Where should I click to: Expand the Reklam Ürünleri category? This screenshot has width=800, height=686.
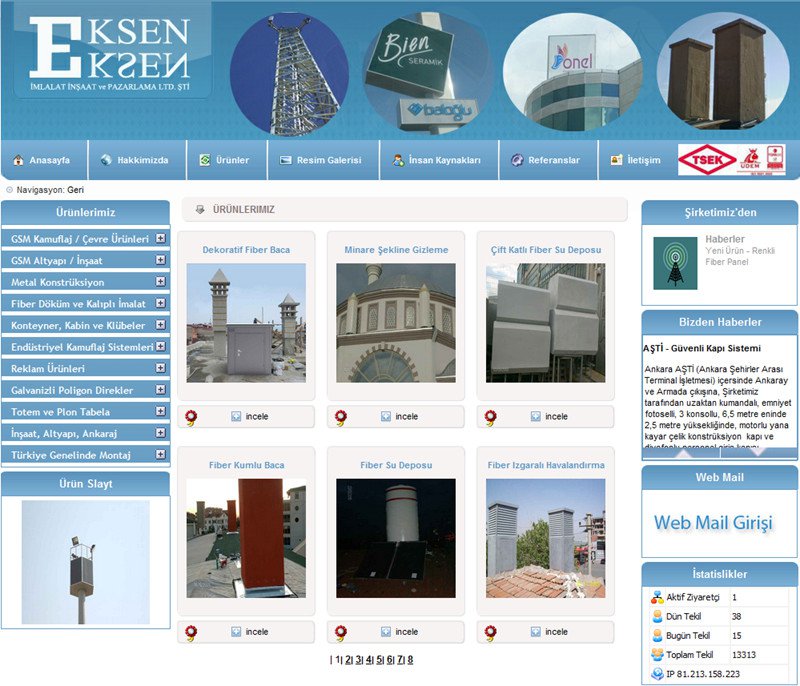(x=161, y=368)
